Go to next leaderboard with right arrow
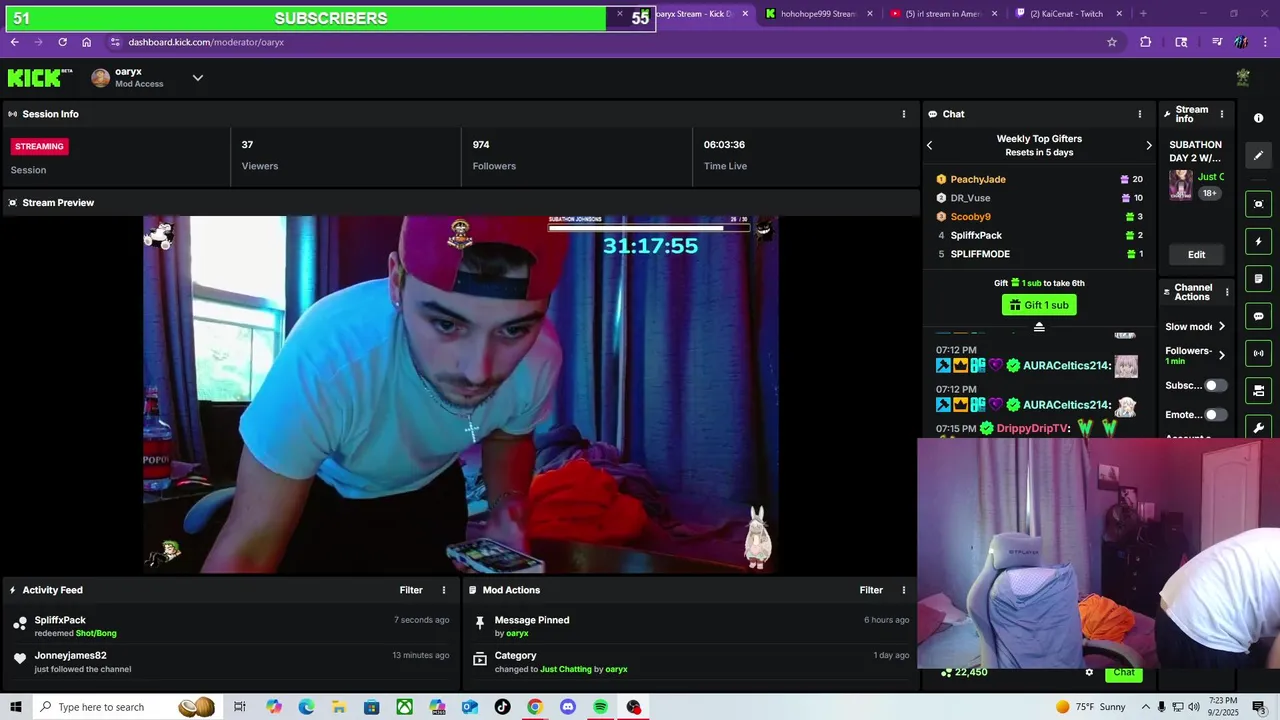Image resolution: width=1280 pixels, height=720 pixels. (x=1148, y=146)
